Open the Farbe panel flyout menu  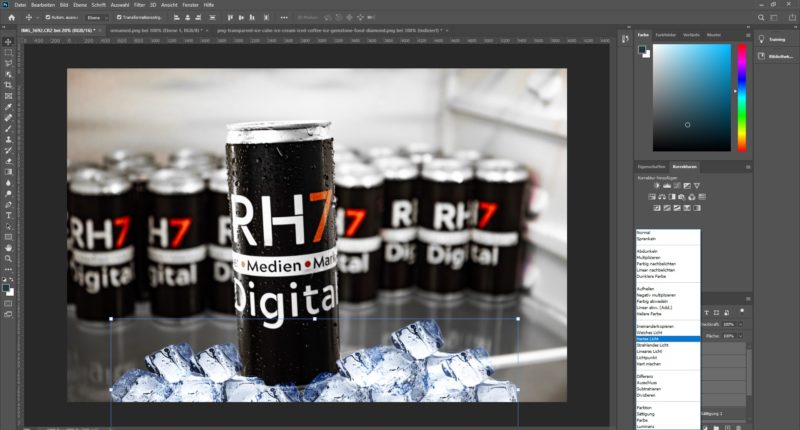coord(748,35)
